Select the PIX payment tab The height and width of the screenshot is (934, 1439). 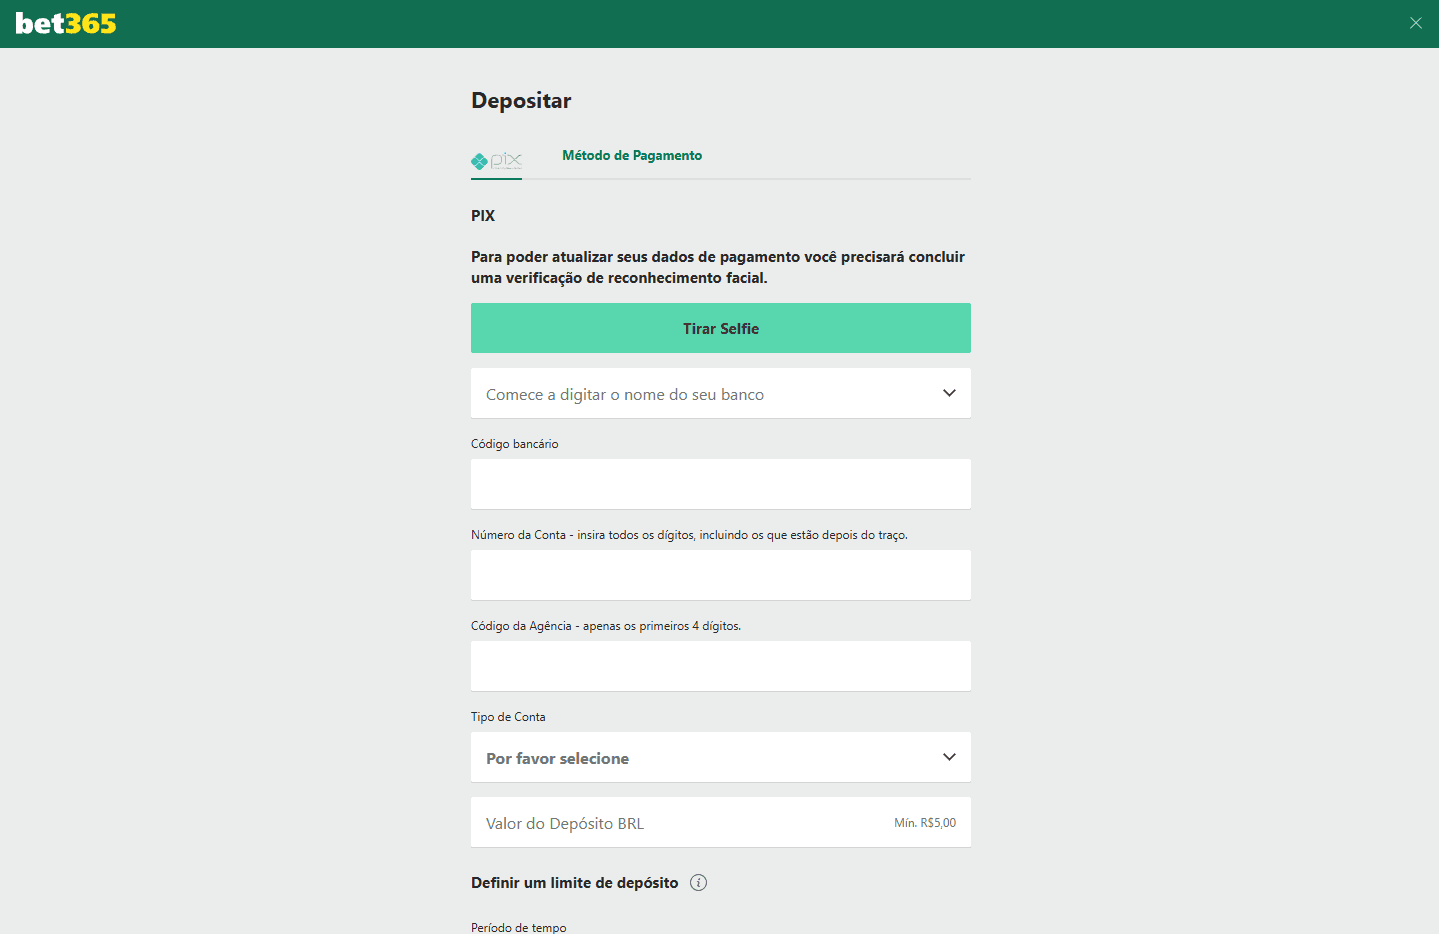click(x=496, y=160)
